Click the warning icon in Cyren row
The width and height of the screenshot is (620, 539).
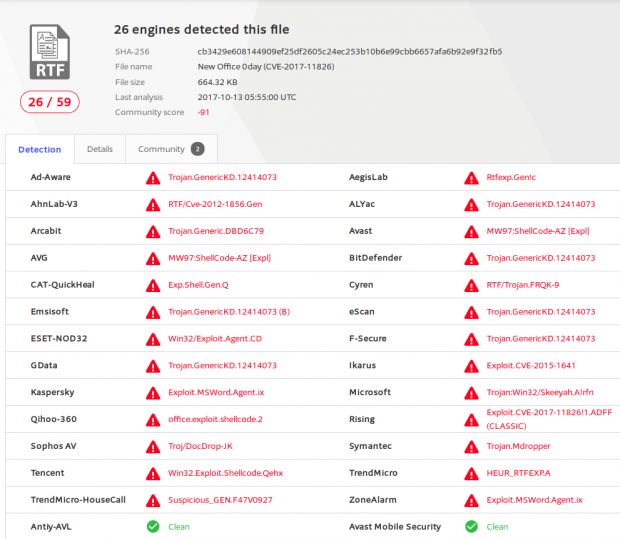(471, 286)
